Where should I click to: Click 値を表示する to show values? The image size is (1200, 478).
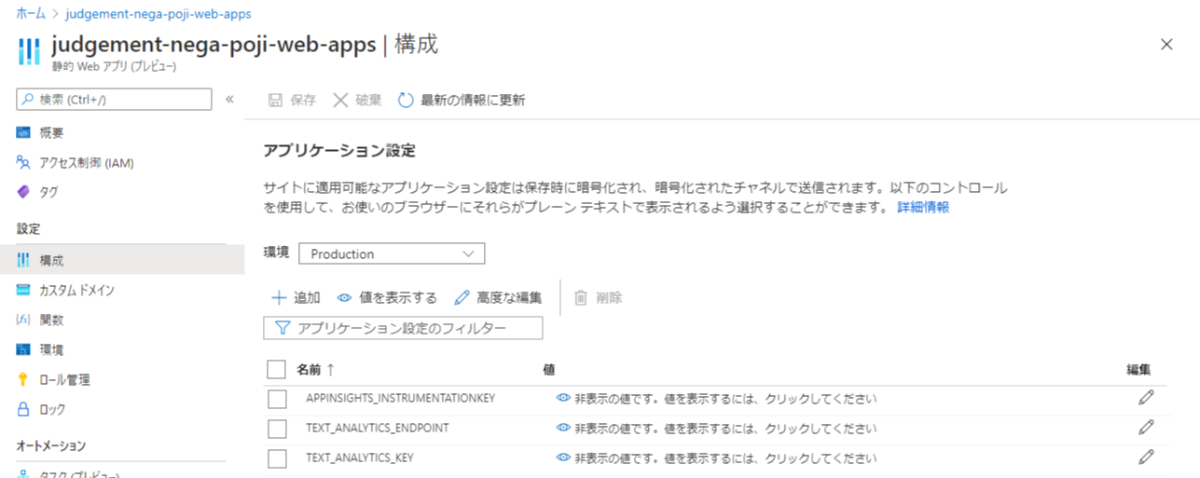tap(387, 297)
